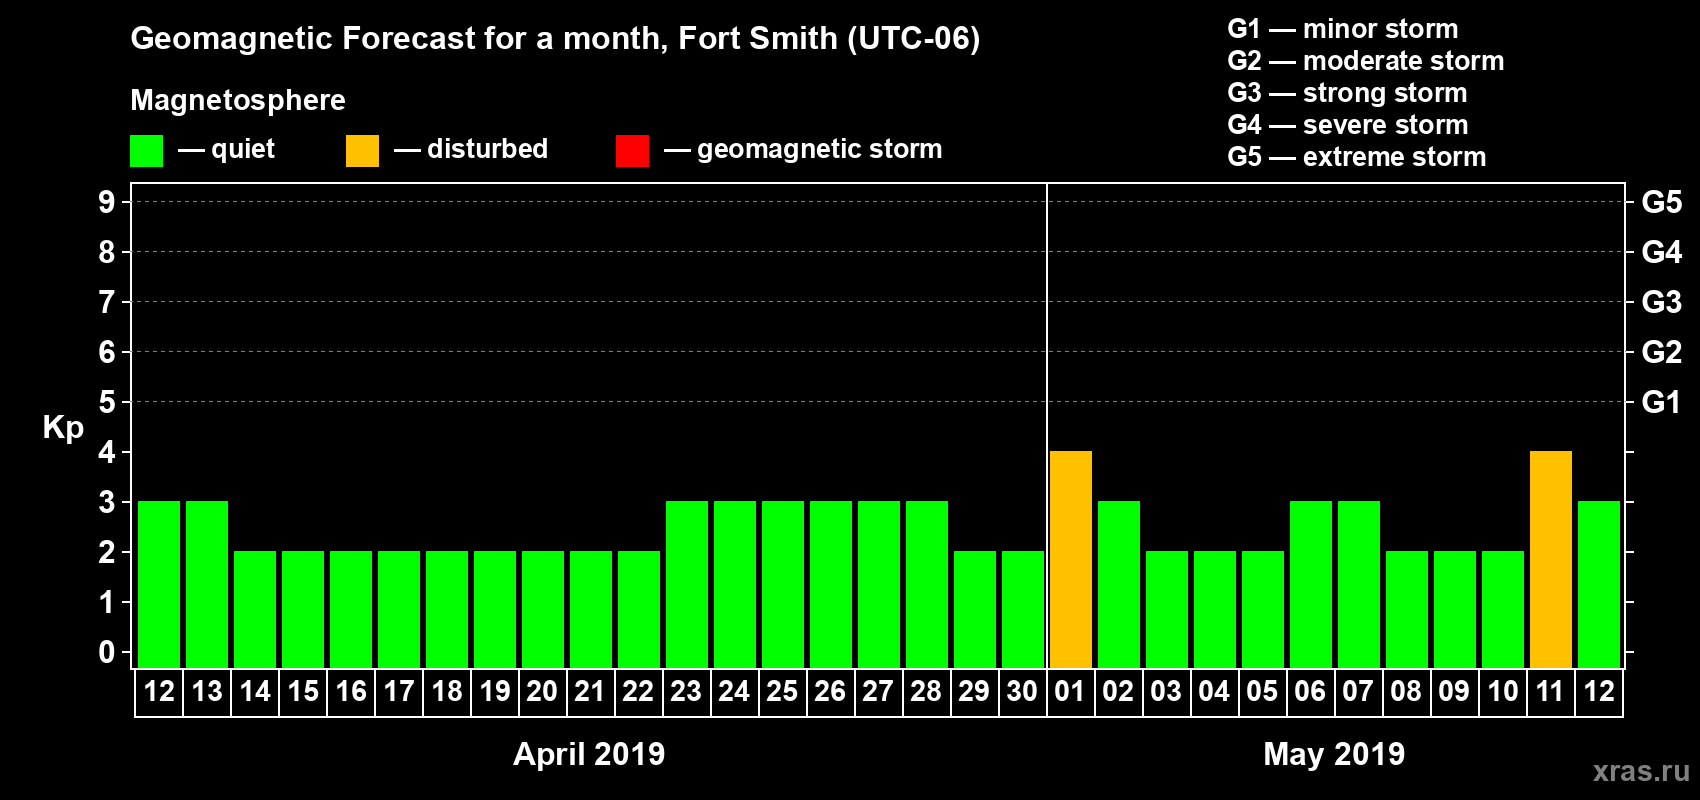The image size is (1700, 800).
Task: Click the date label '28' on the axis
Action: [x=927, y=692]
